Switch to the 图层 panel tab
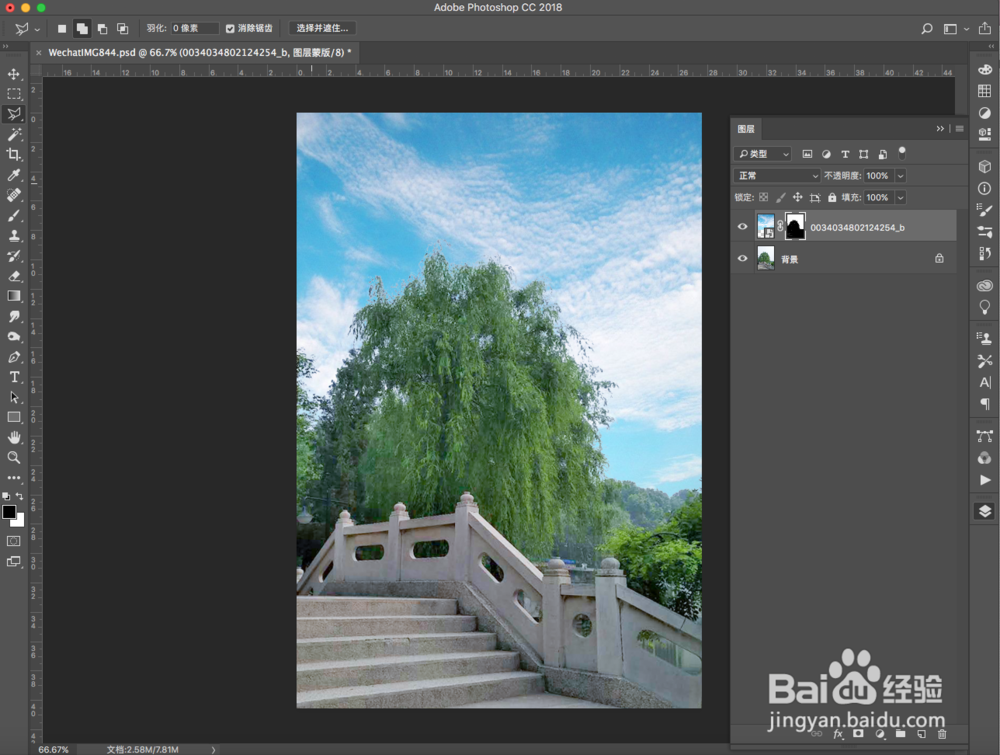Image resolution: width=1000 pixels, height=755 pixels. 746,128
